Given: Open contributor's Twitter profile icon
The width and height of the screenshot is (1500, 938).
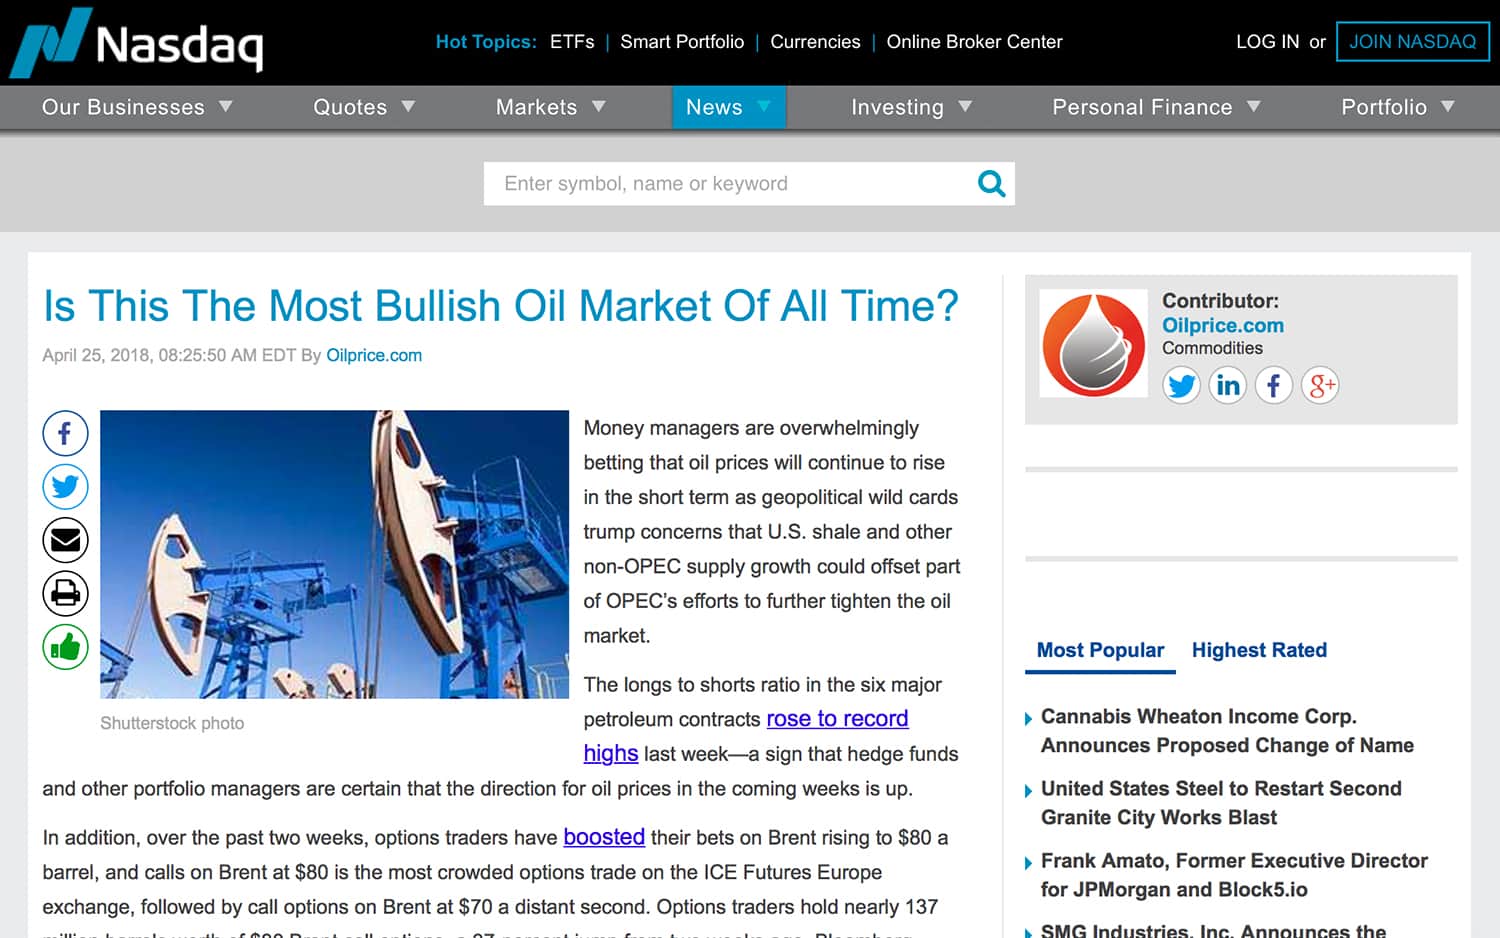Looking at the screenshot, I should click(1181, 385).
